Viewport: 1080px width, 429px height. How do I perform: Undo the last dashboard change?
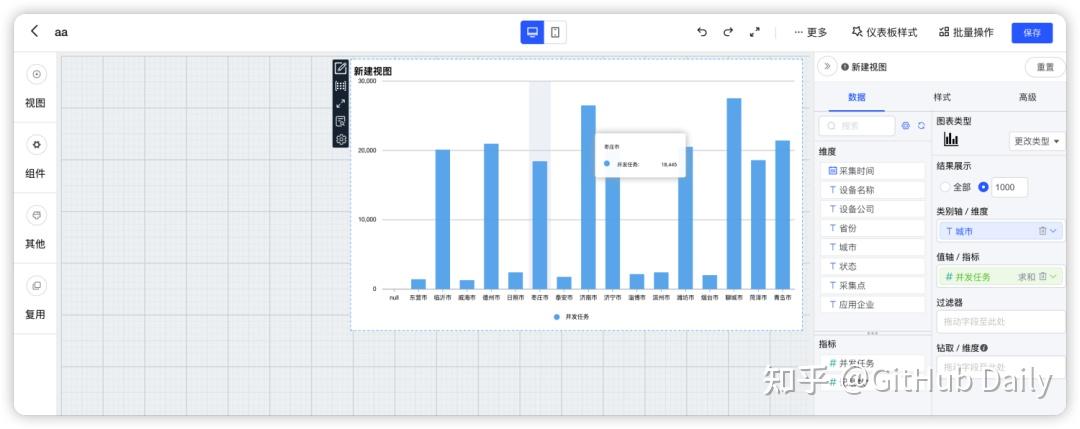(x=702, y=32)
